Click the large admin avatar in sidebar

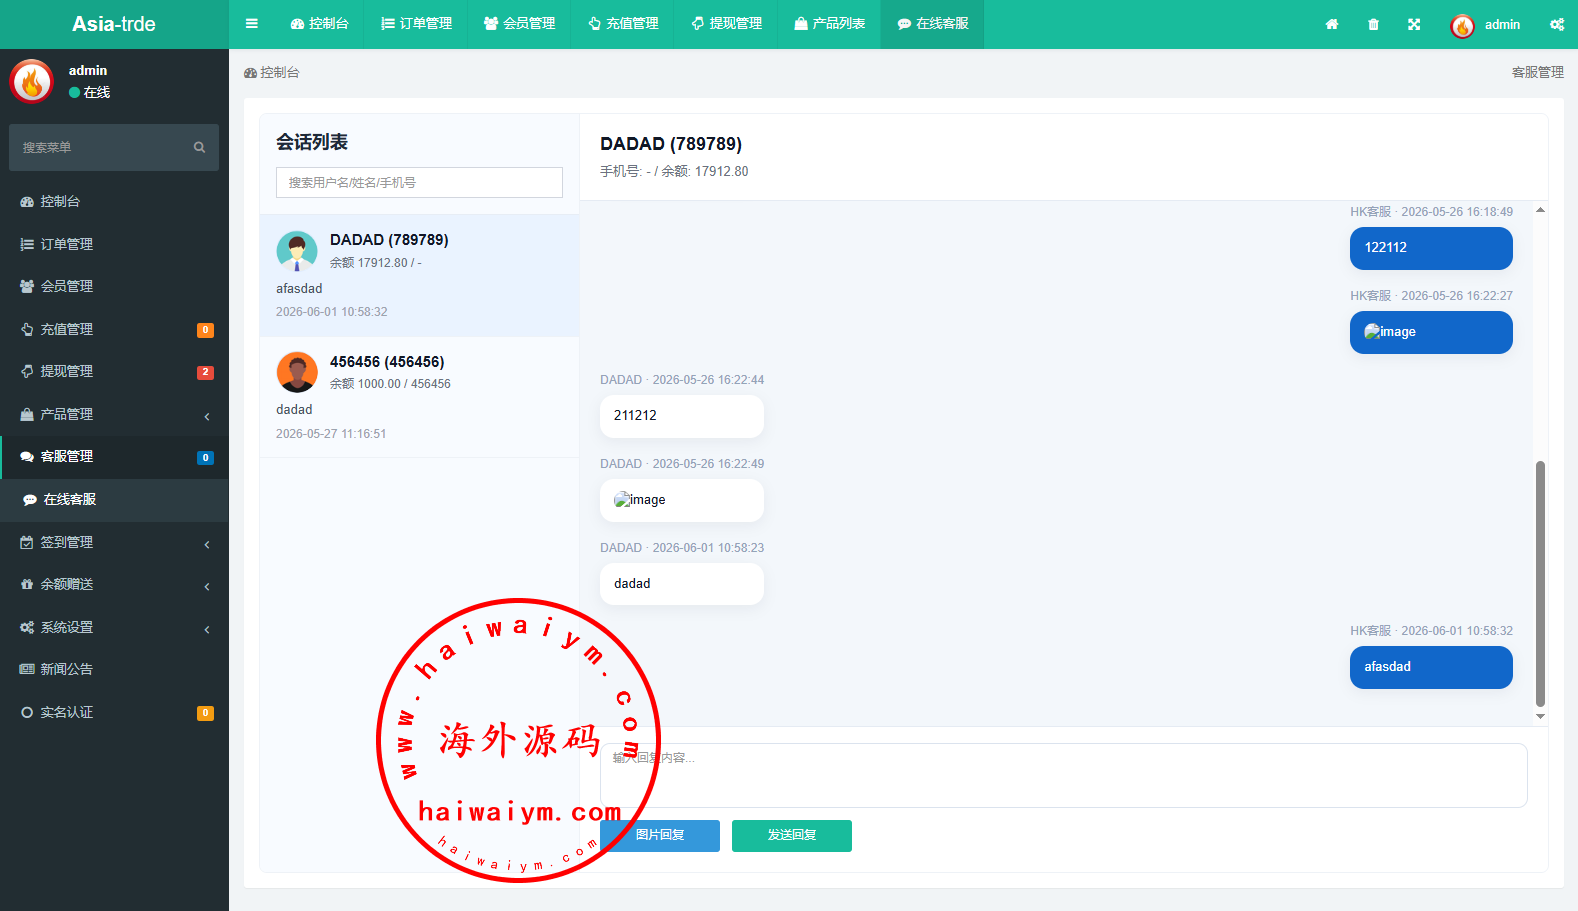pos(32,81)
